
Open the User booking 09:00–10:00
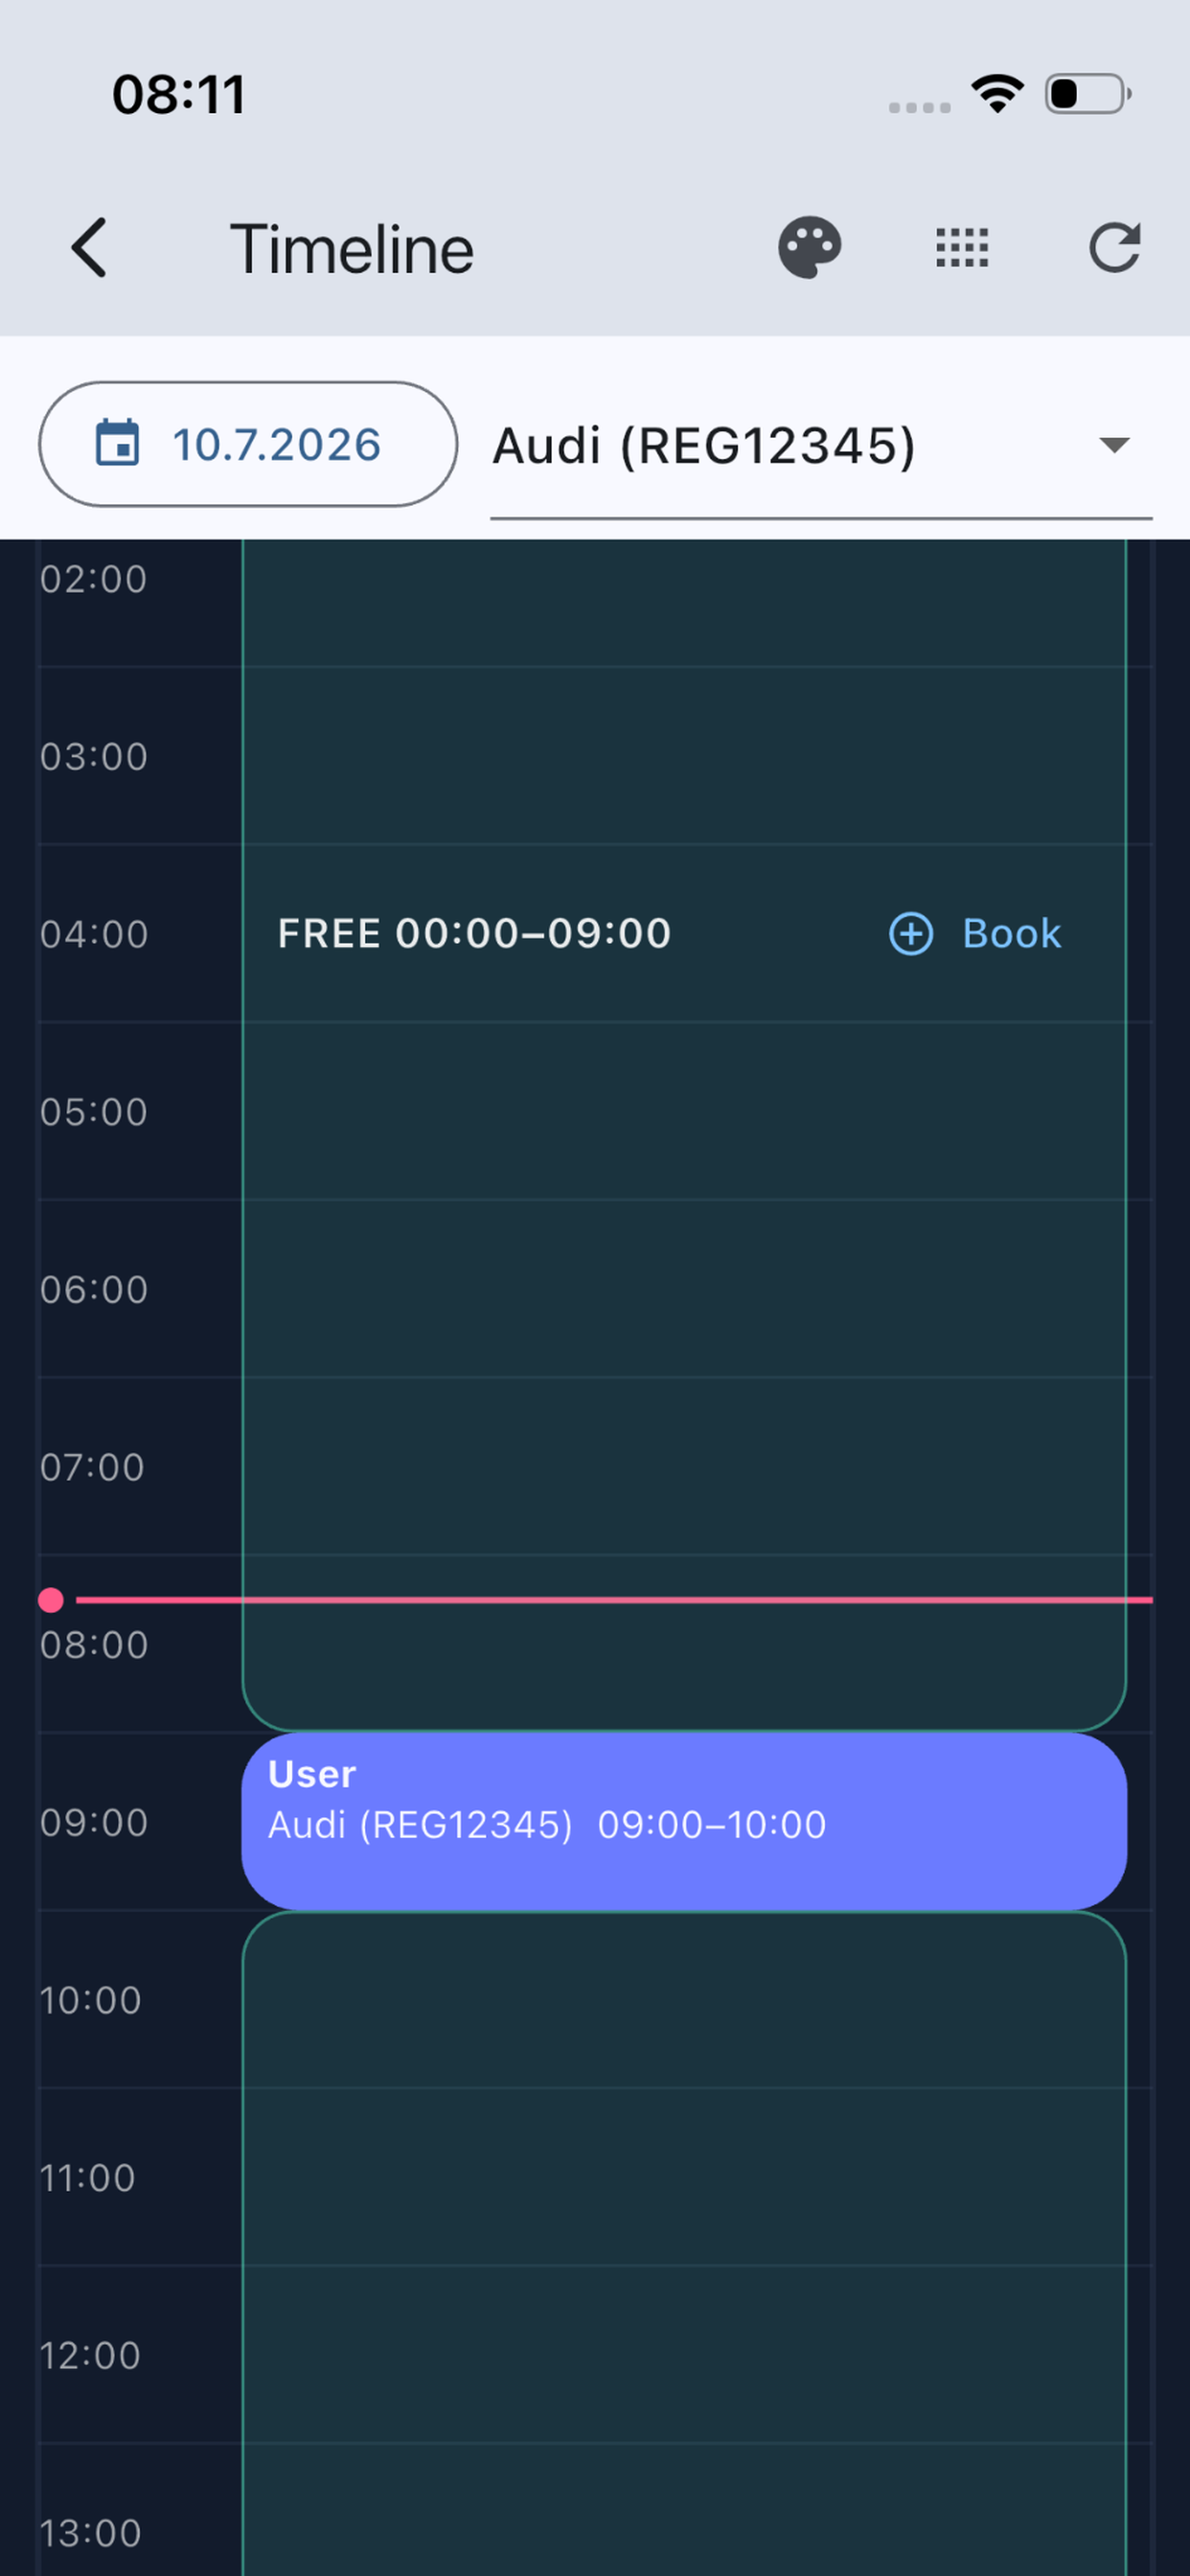click(x=684, y=1821)
